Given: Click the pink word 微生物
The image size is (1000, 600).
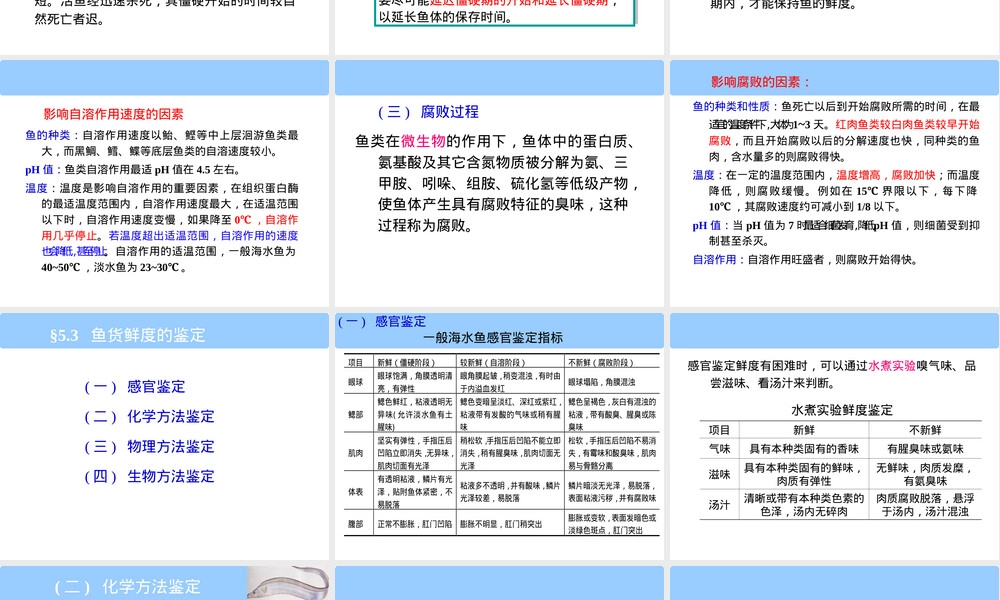Looking at the screenshot, I should [x=423, y=141].
